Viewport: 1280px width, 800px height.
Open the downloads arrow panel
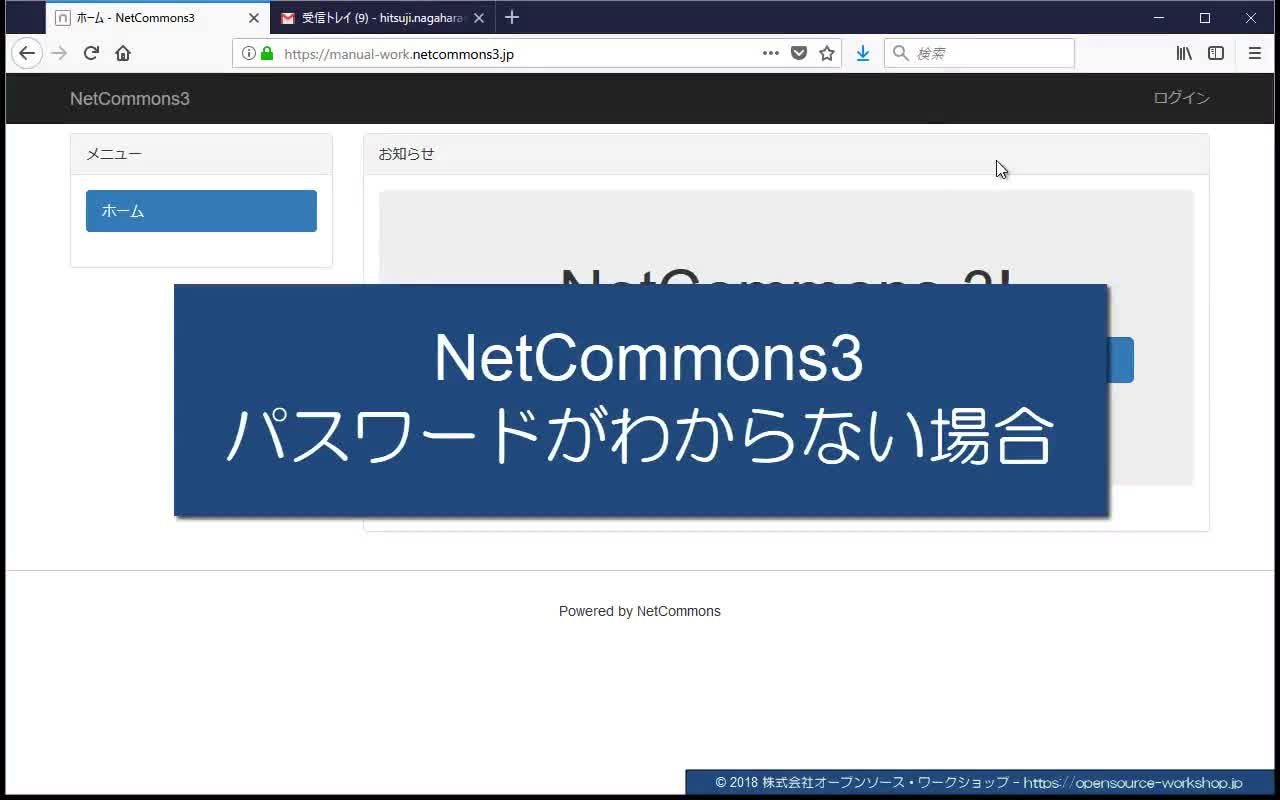[x=863, y=53]
